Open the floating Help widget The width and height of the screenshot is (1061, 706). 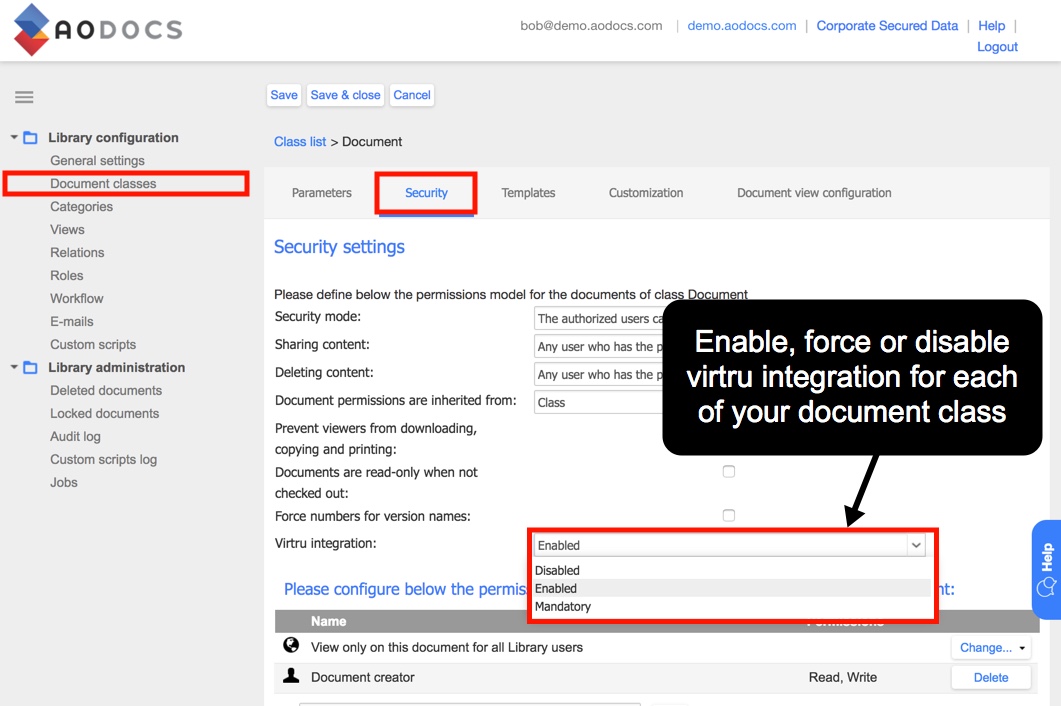(1046, 570)
